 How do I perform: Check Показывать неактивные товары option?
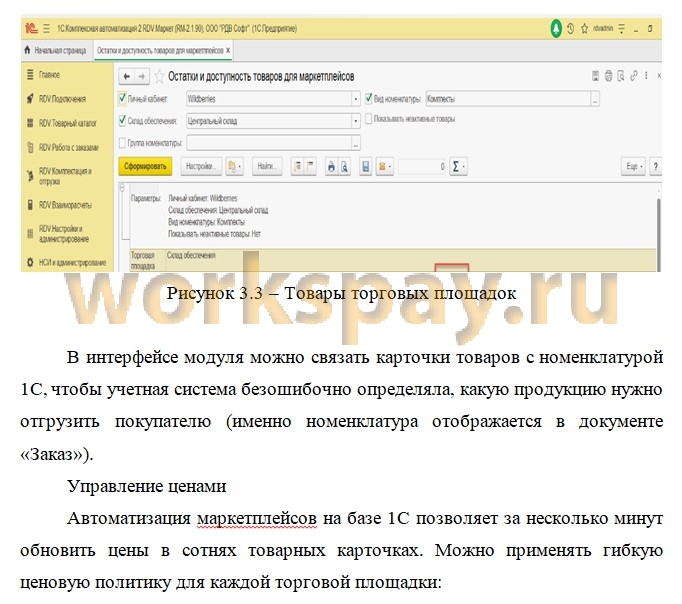[369, 120]
